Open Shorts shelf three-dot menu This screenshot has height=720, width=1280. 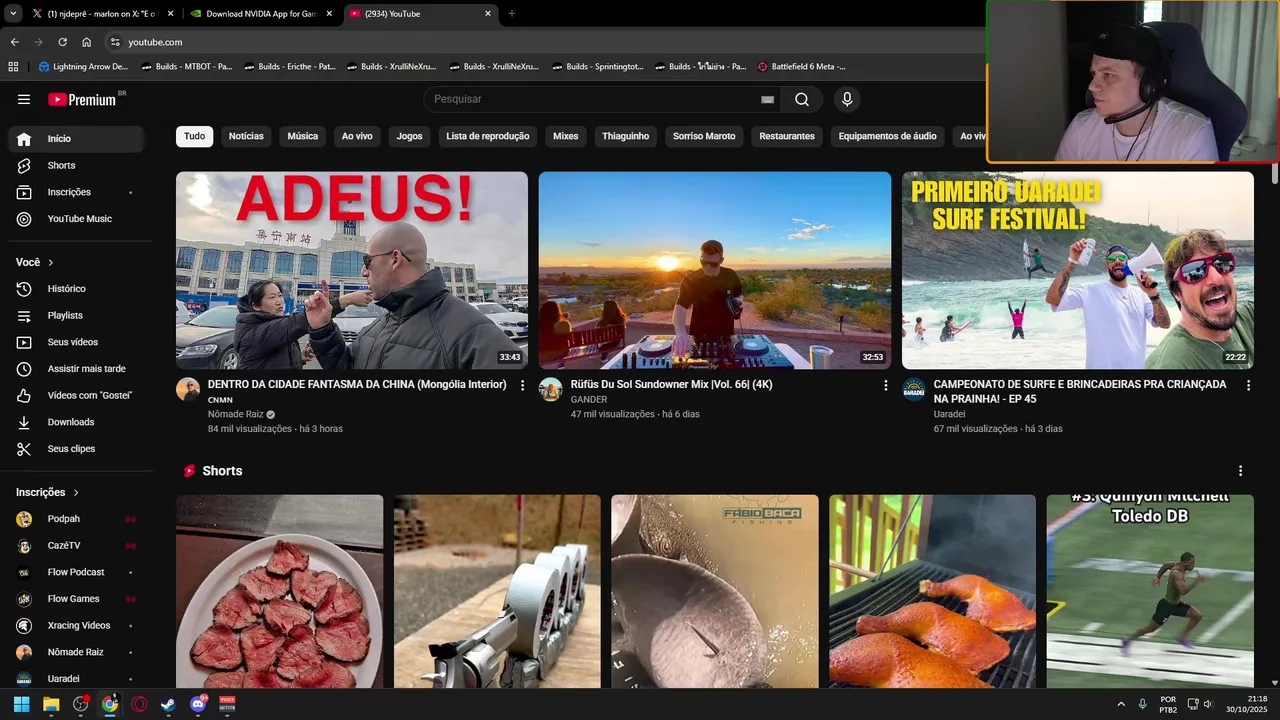(x=1241, y=471)
